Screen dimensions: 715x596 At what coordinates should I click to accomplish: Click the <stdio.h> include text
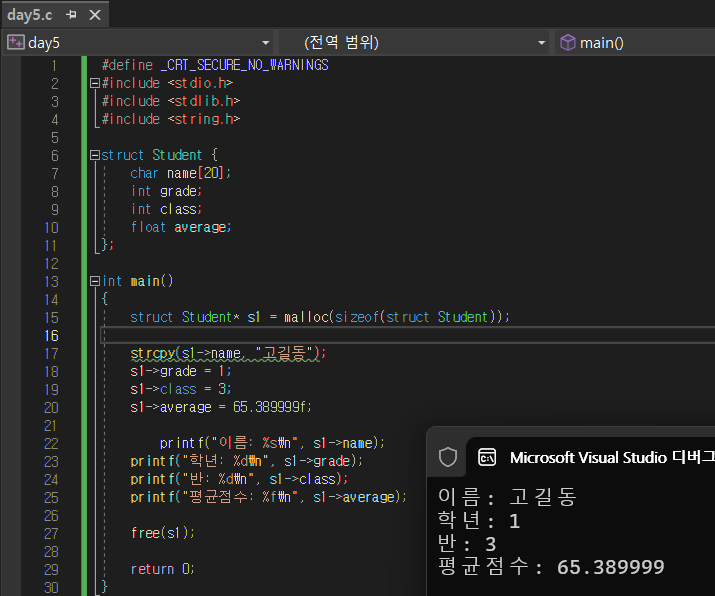tap(200, 83)
